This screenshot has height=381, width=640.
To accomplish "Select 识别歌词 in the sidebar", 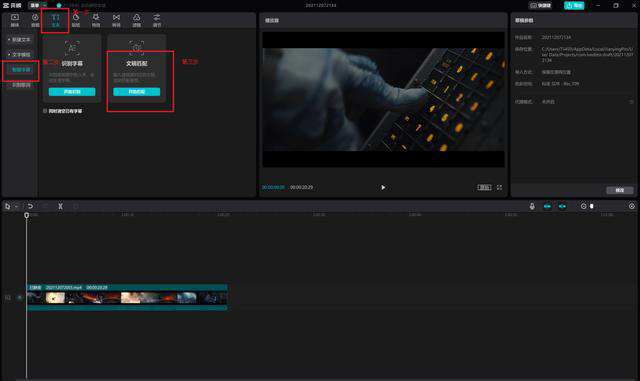I will 21,85.
